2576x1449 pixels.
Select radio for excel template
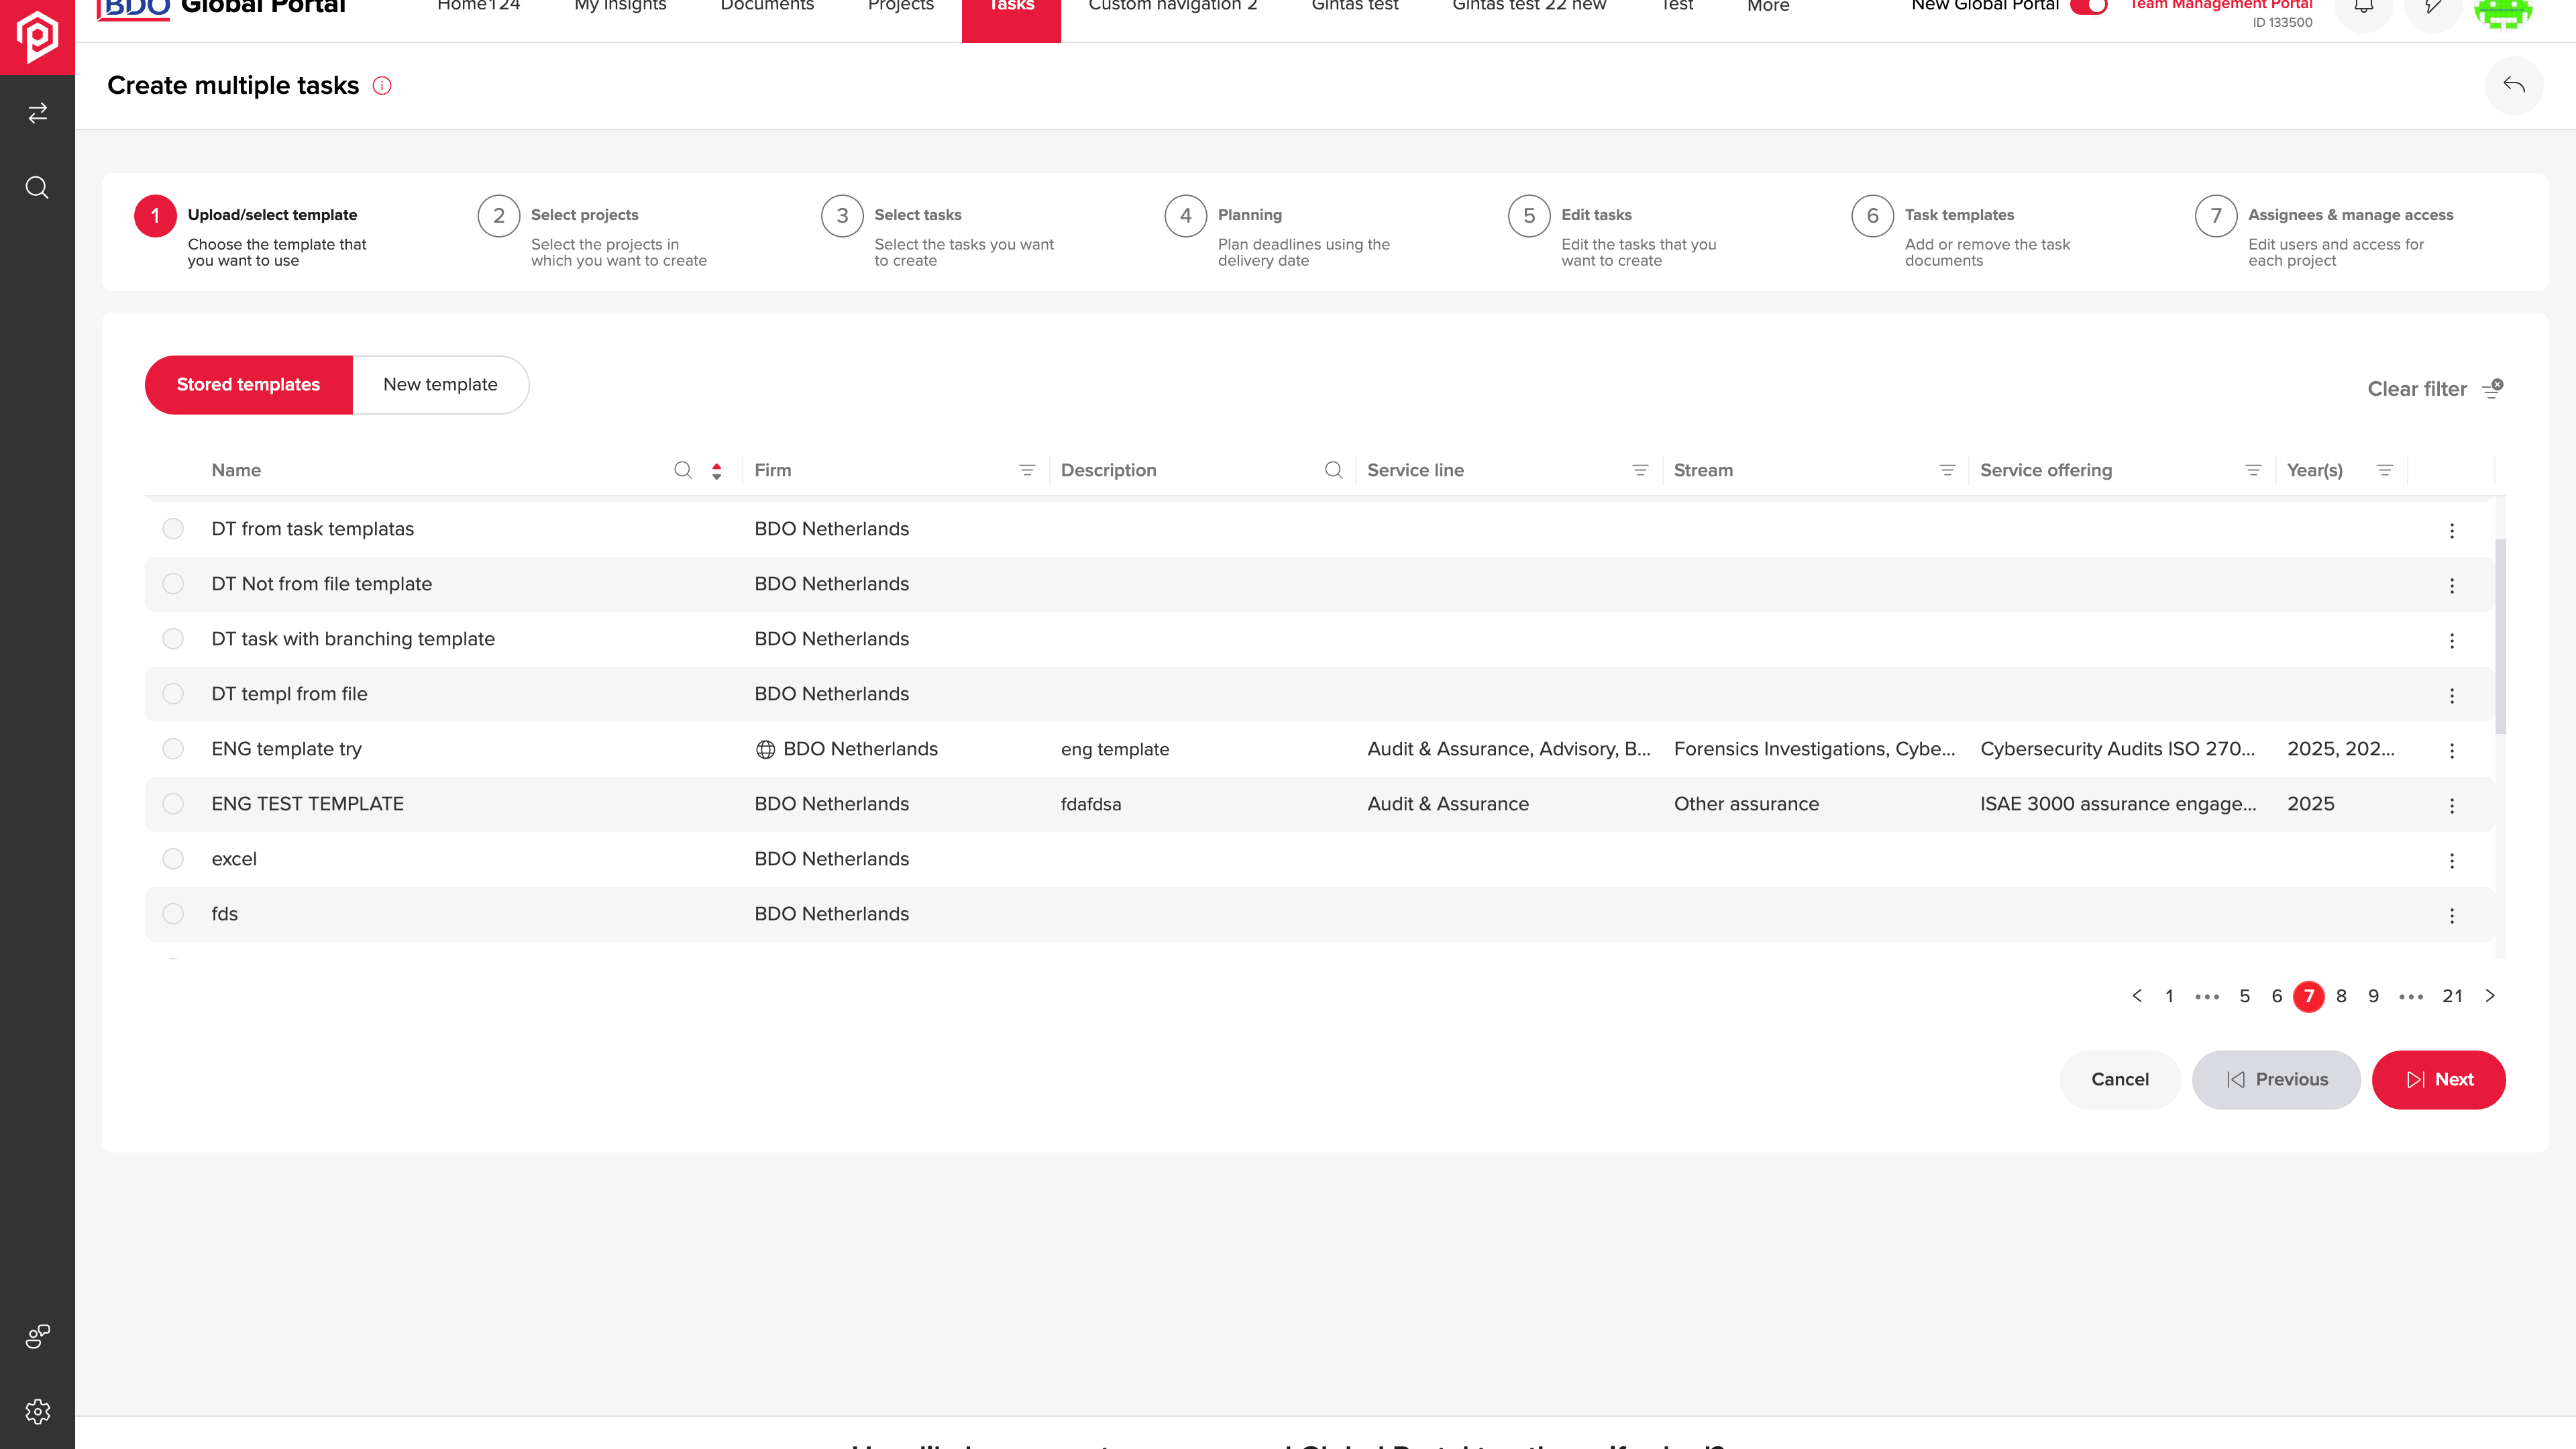click(173, 859)
